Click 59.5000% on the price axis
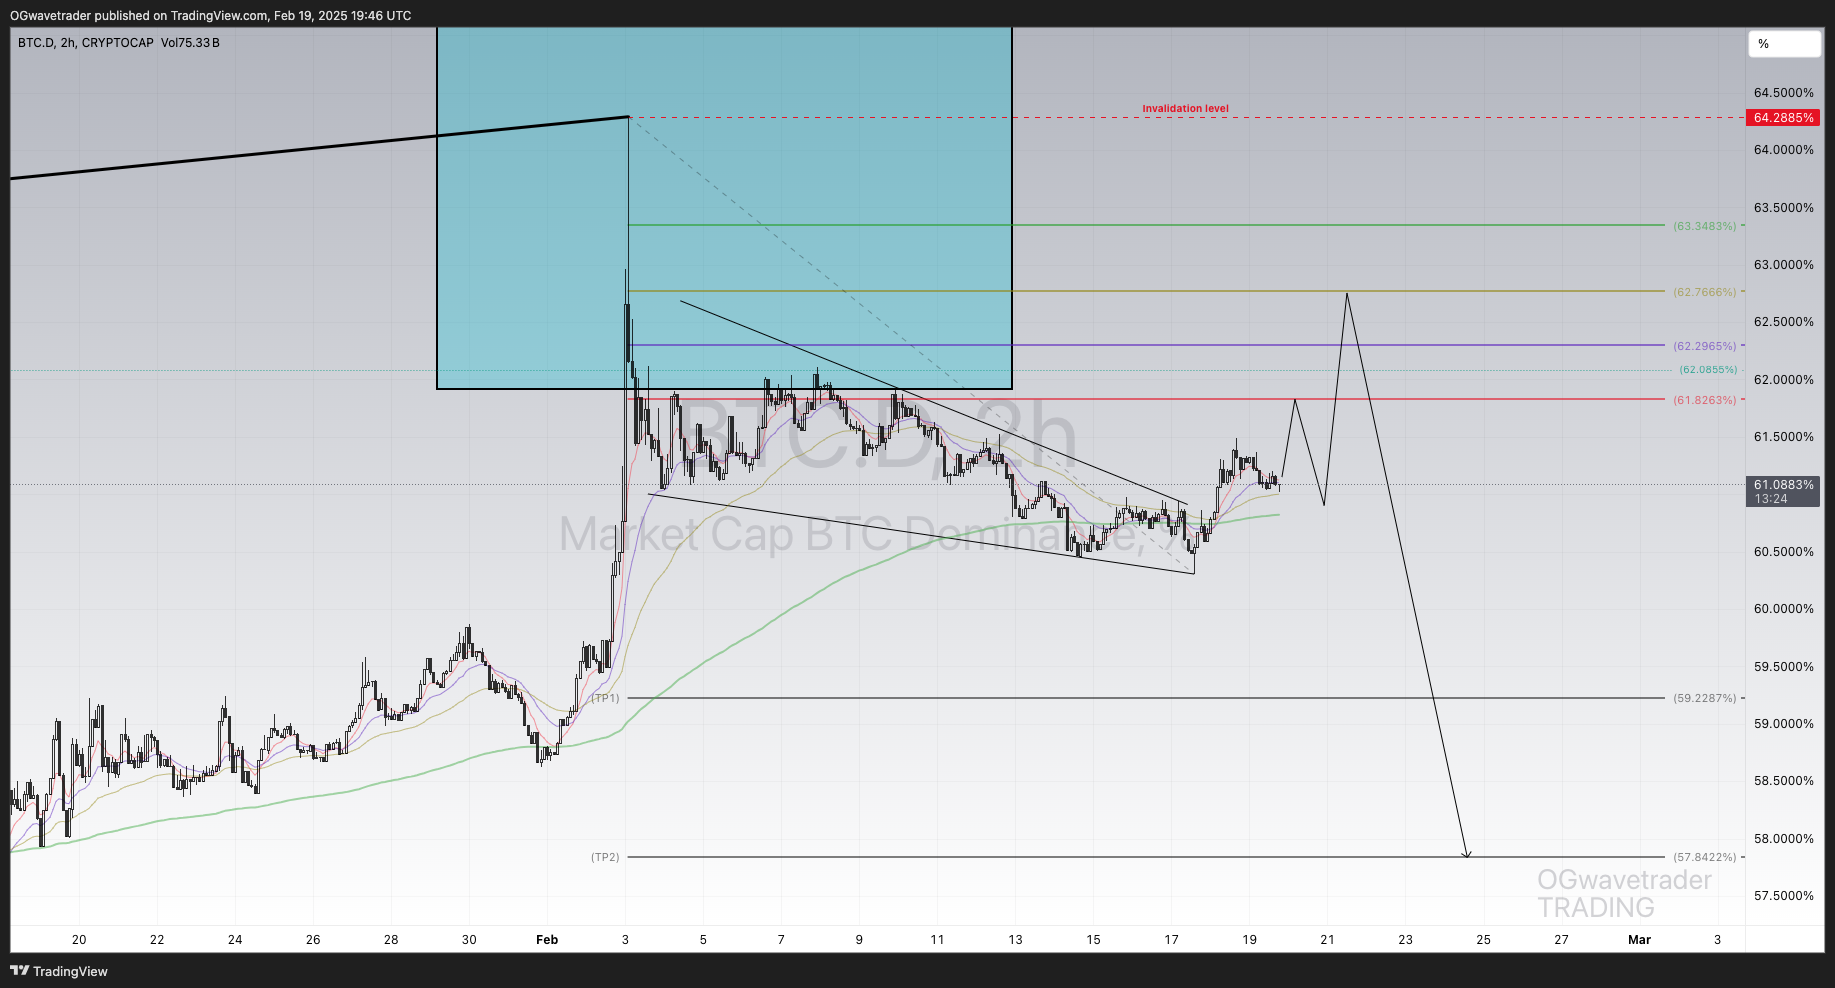 coord(1783,667)
